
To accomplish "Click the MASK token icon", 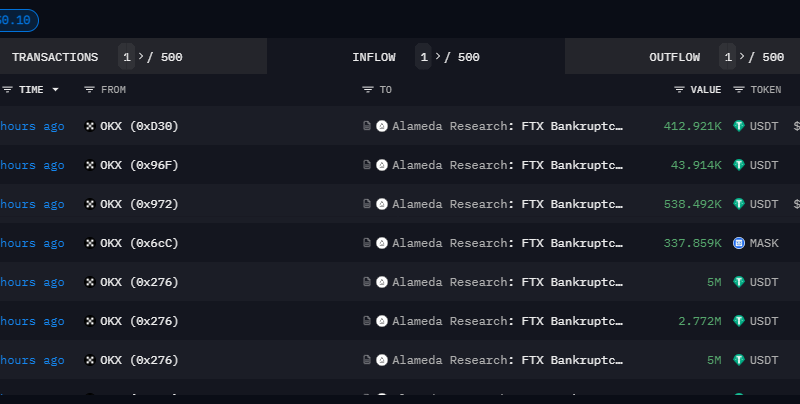I will (x=739, y=243).
